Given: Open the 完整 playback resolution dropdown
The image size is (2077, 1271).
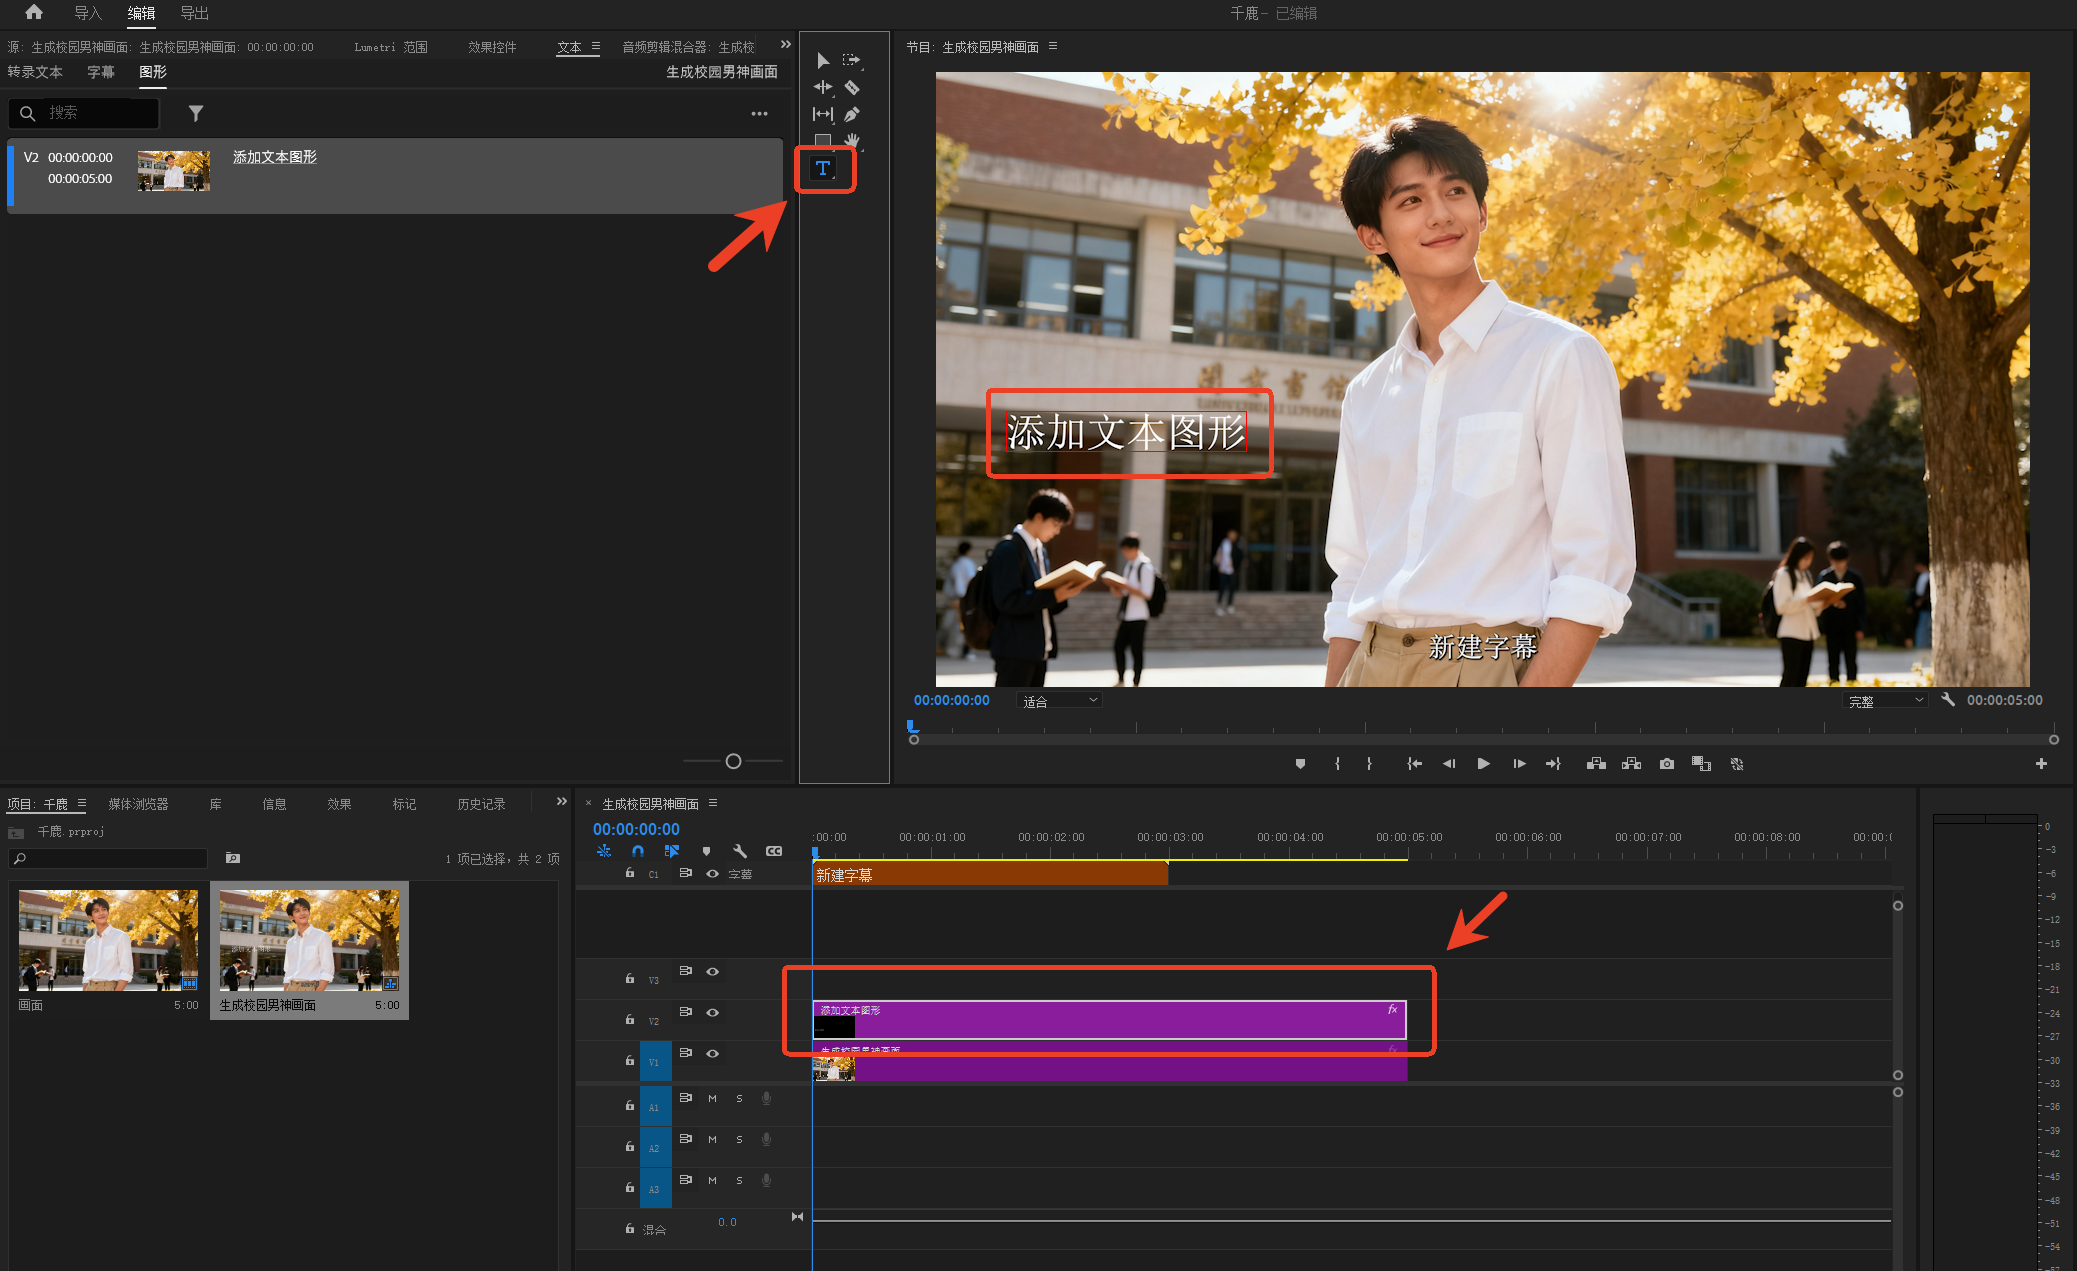Looking at the screenshot, I should (x=1885, y=701).
